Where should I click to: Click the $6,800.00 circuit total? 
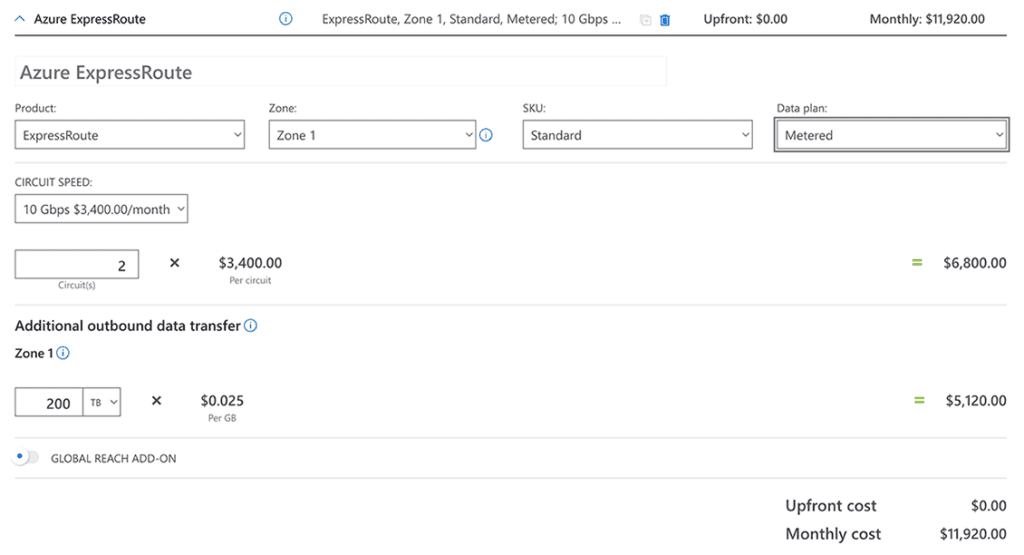point(974,263)
